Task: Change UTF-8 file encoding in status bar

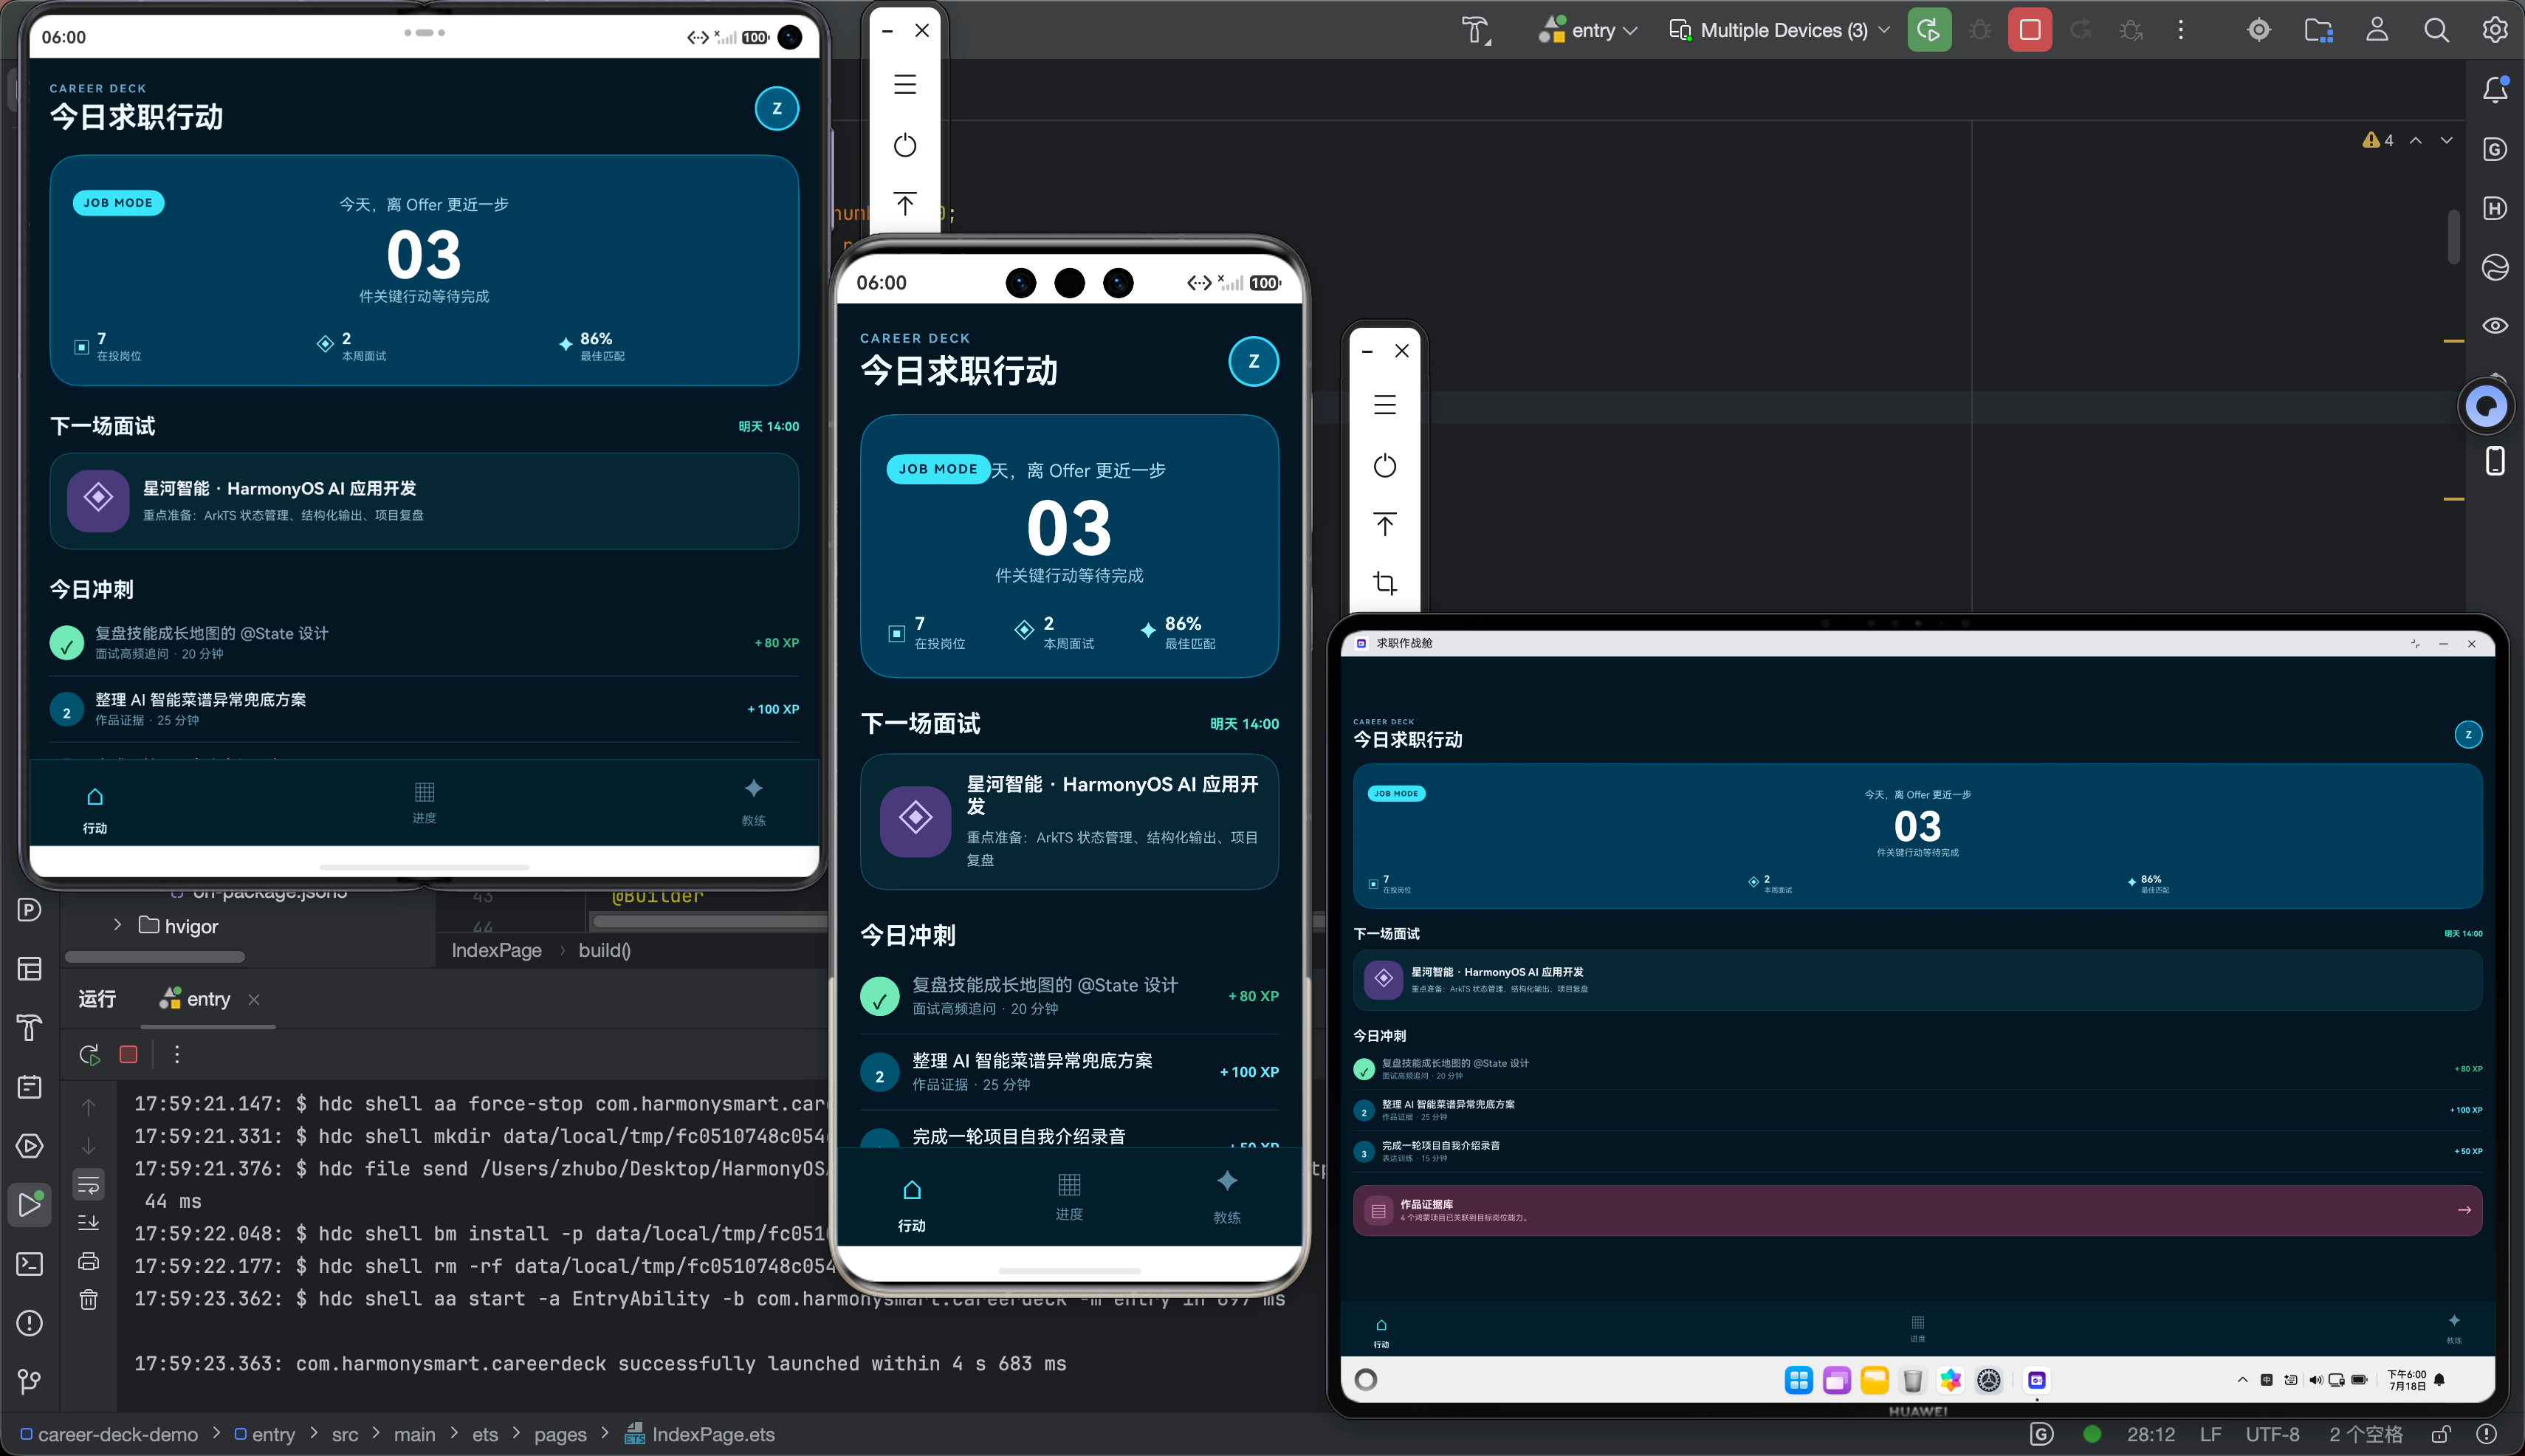Action: tap(2272, 1434)
